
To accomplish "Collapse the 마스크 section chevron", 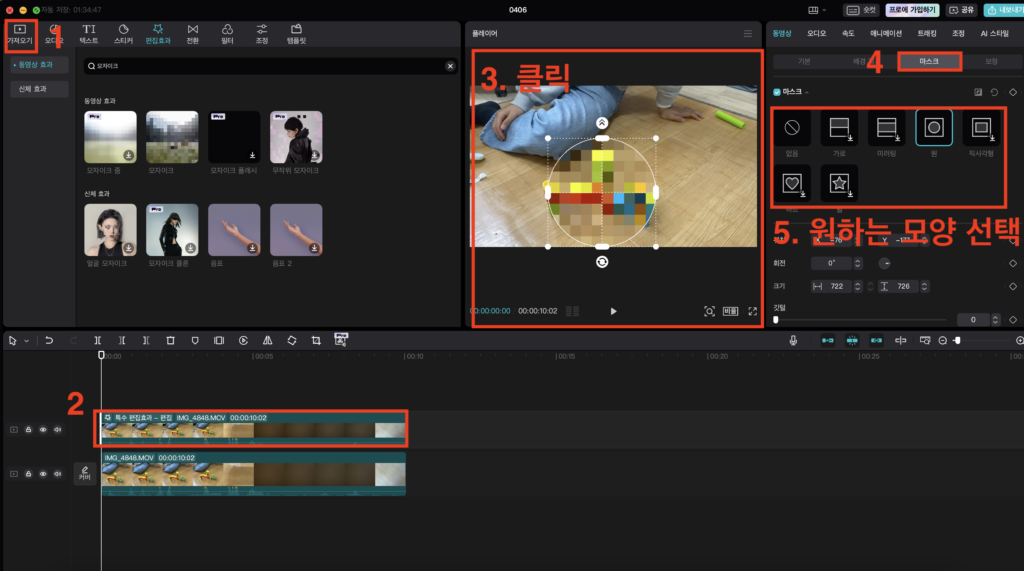I will pos(808,92).
